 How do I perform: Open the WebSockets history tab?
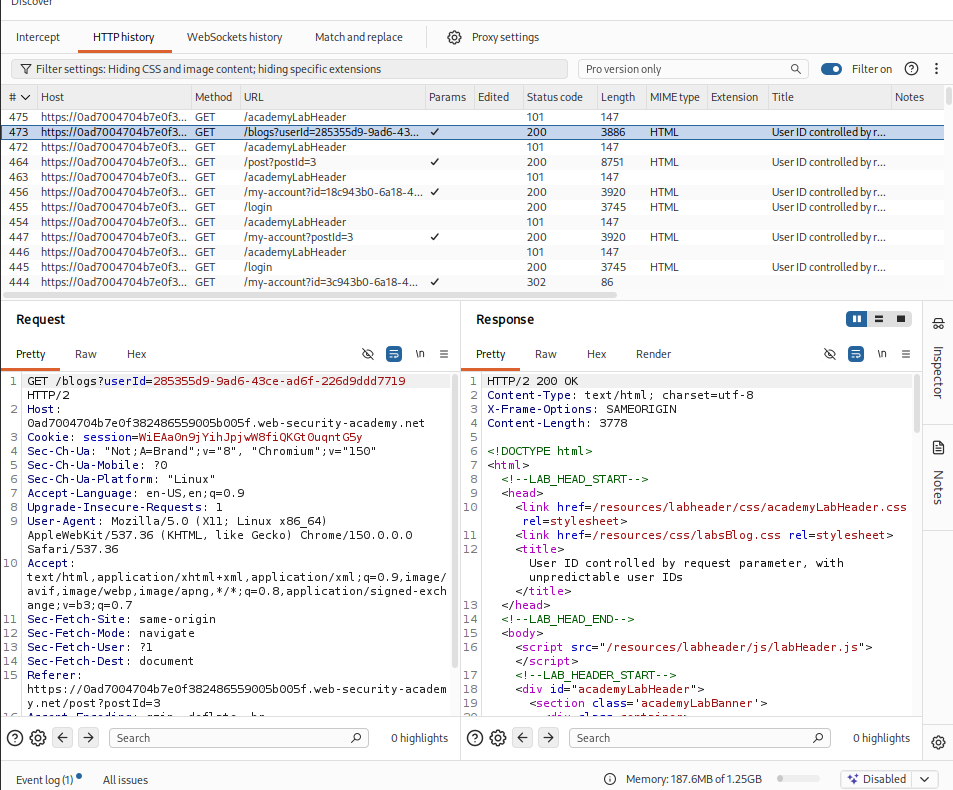click(x=235, y=37)
